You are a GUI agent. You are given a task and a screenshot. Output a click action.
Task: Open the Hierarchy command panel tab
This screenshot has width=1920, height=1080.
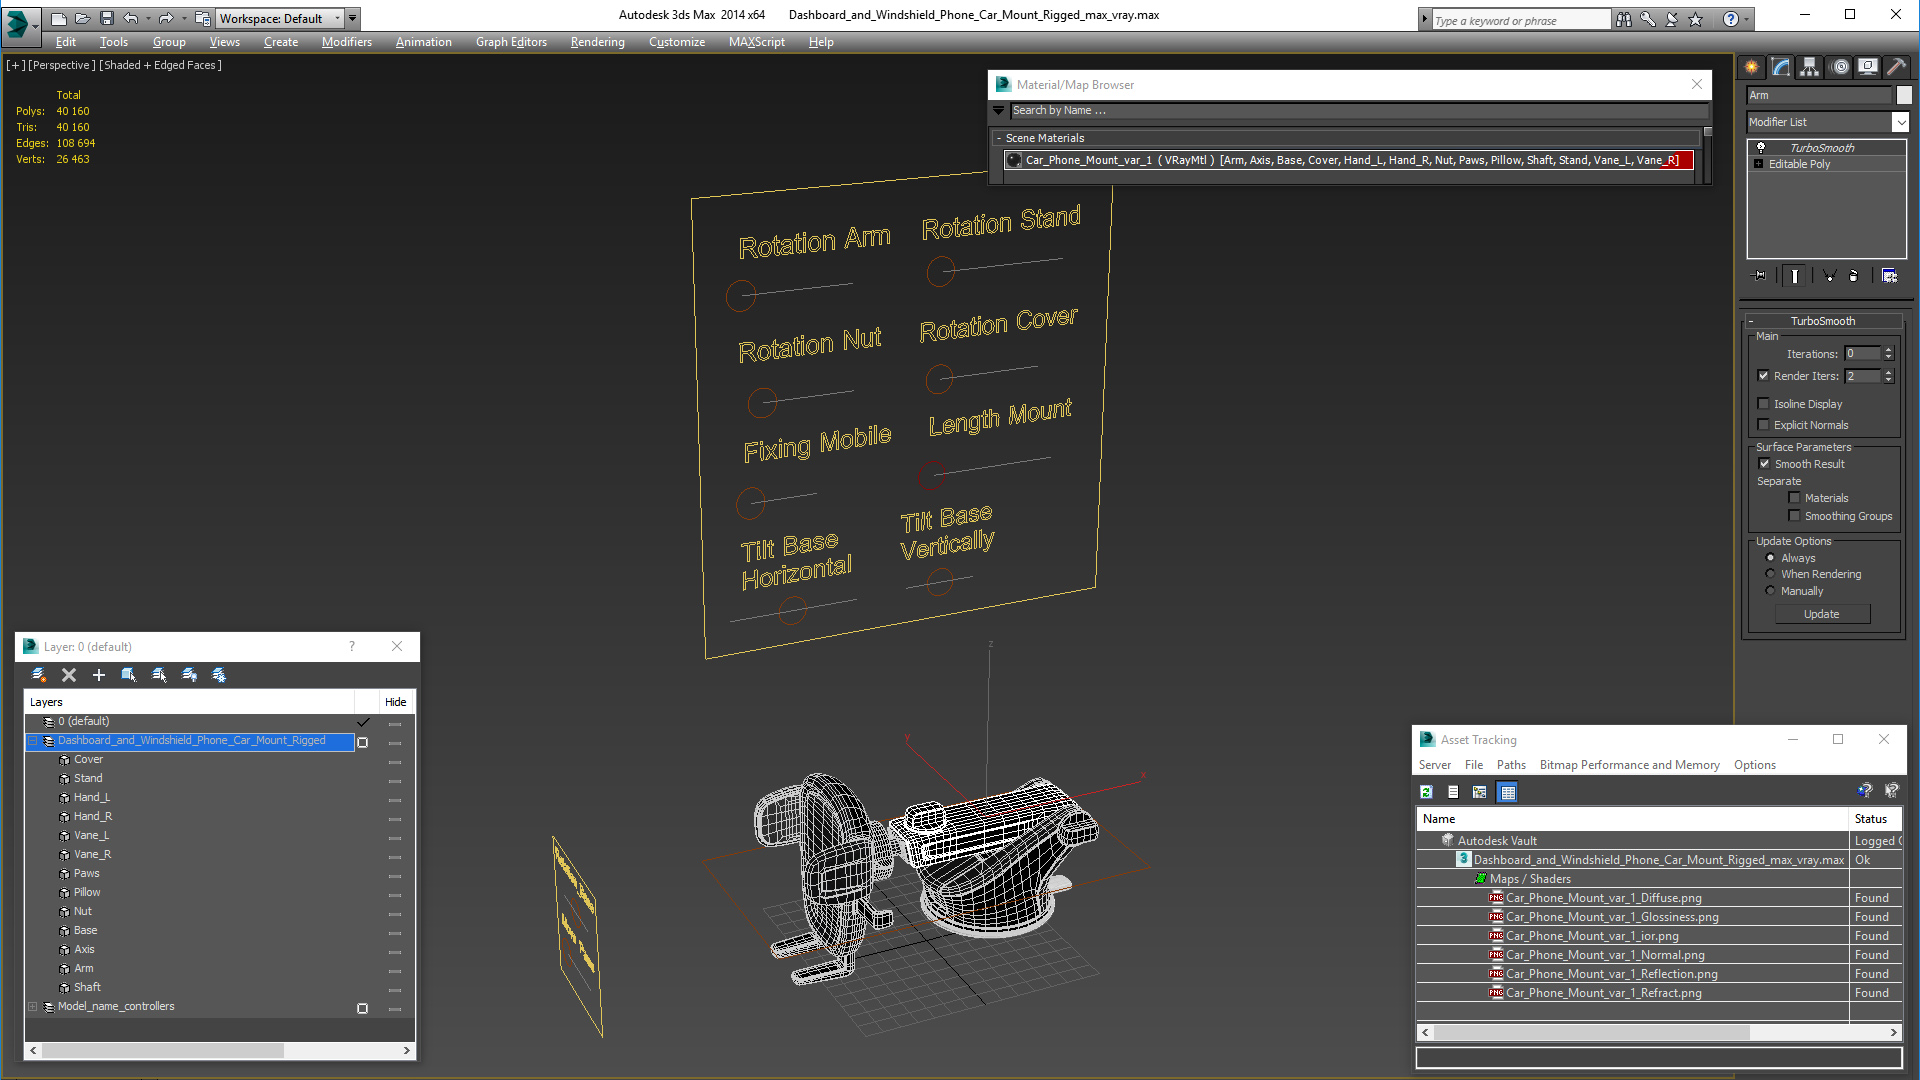(1810, 67)
